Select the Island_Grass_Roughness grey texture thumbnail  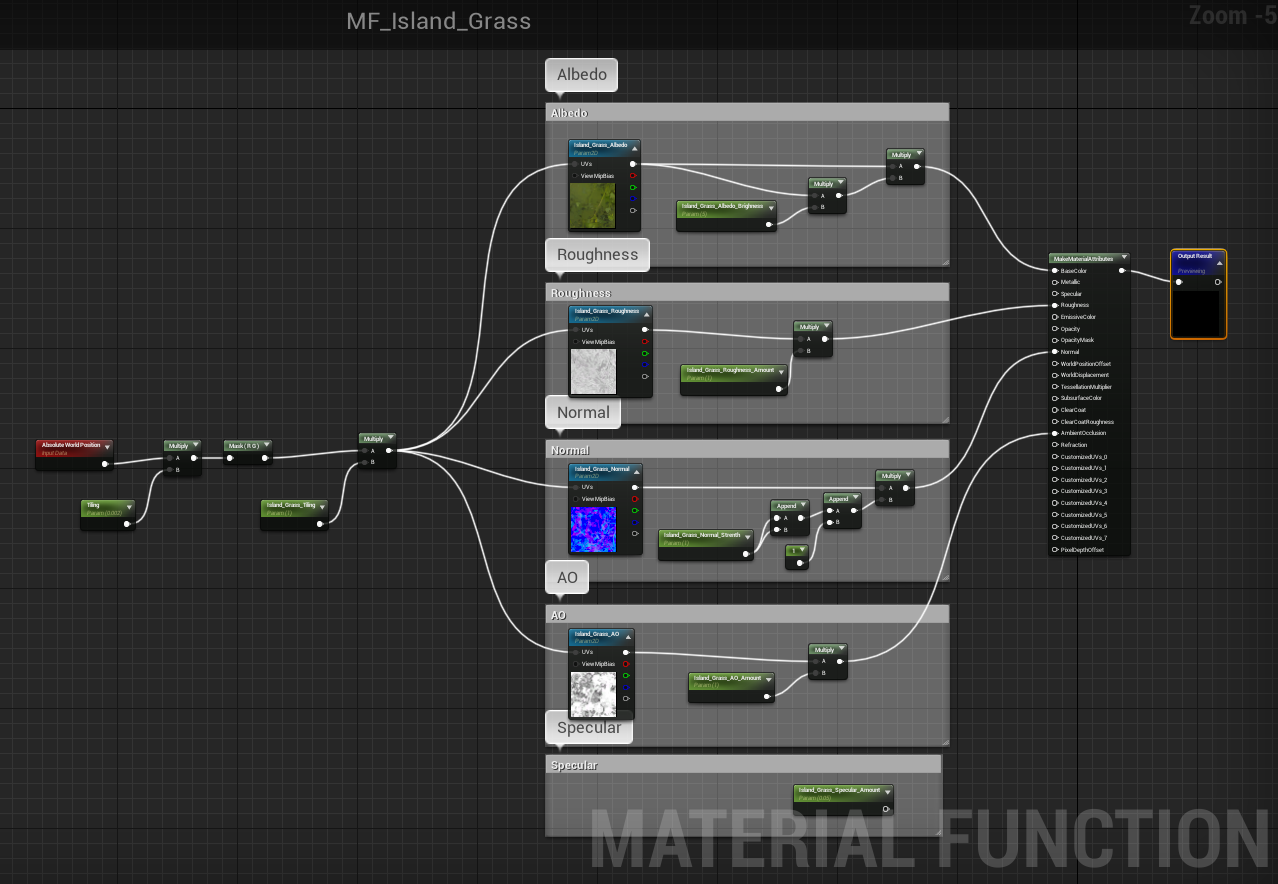[x=594, y=371]
